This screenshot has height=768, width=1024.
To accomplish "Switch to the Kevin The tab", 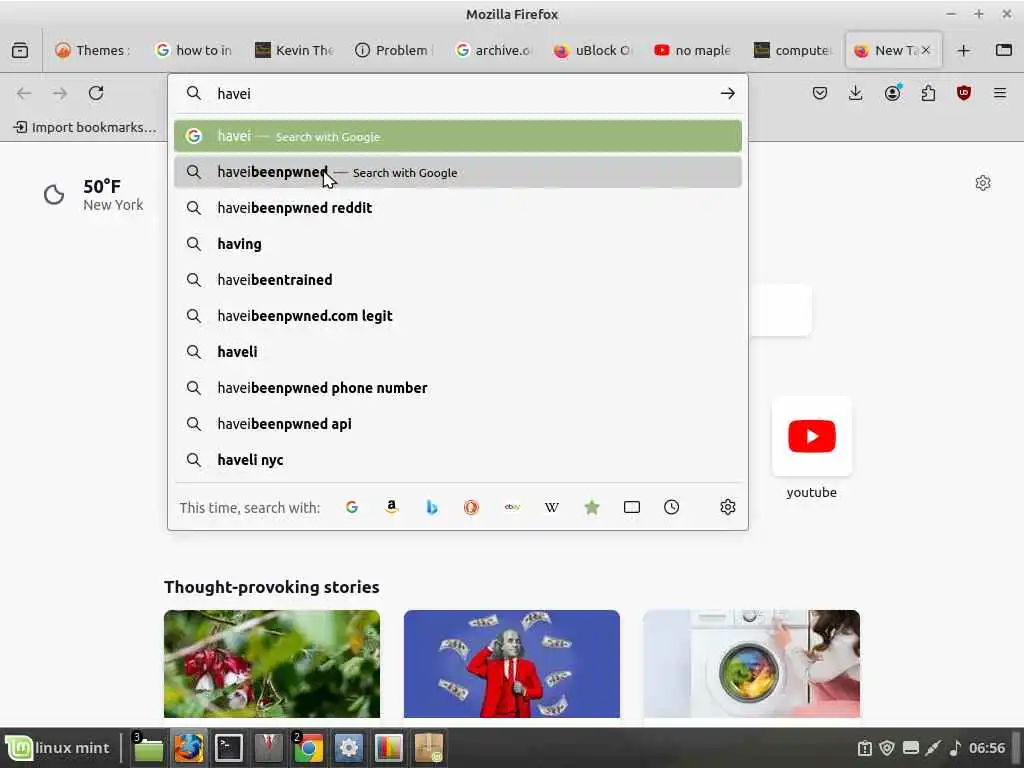I will tap(295, 50).
